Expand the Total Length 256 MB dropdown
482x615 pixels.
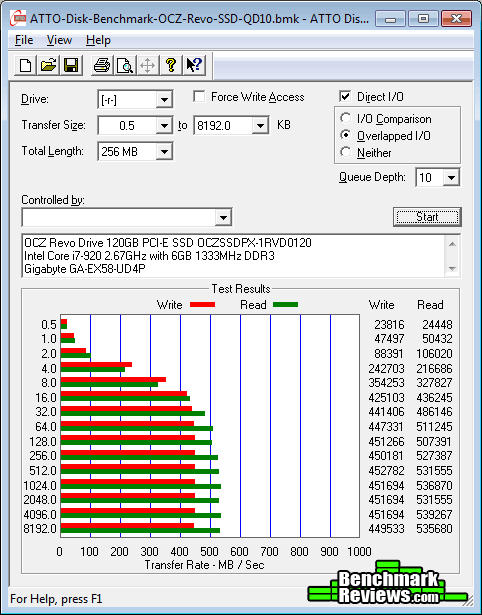click(x=164, y=151)
